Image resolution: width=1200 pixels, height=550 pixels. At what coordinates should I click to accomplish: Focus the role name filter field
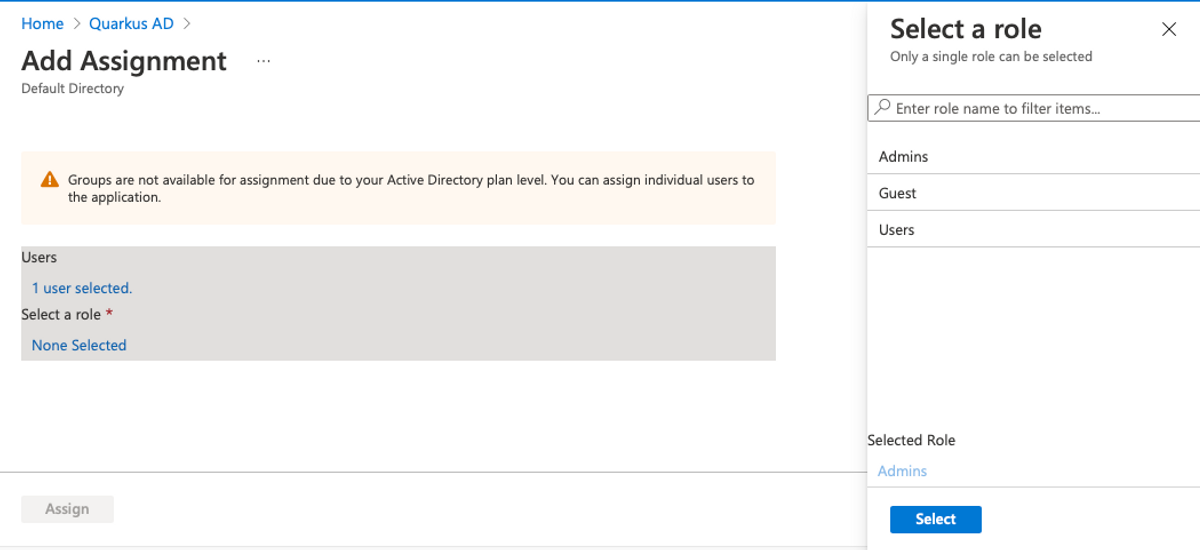1040,108
